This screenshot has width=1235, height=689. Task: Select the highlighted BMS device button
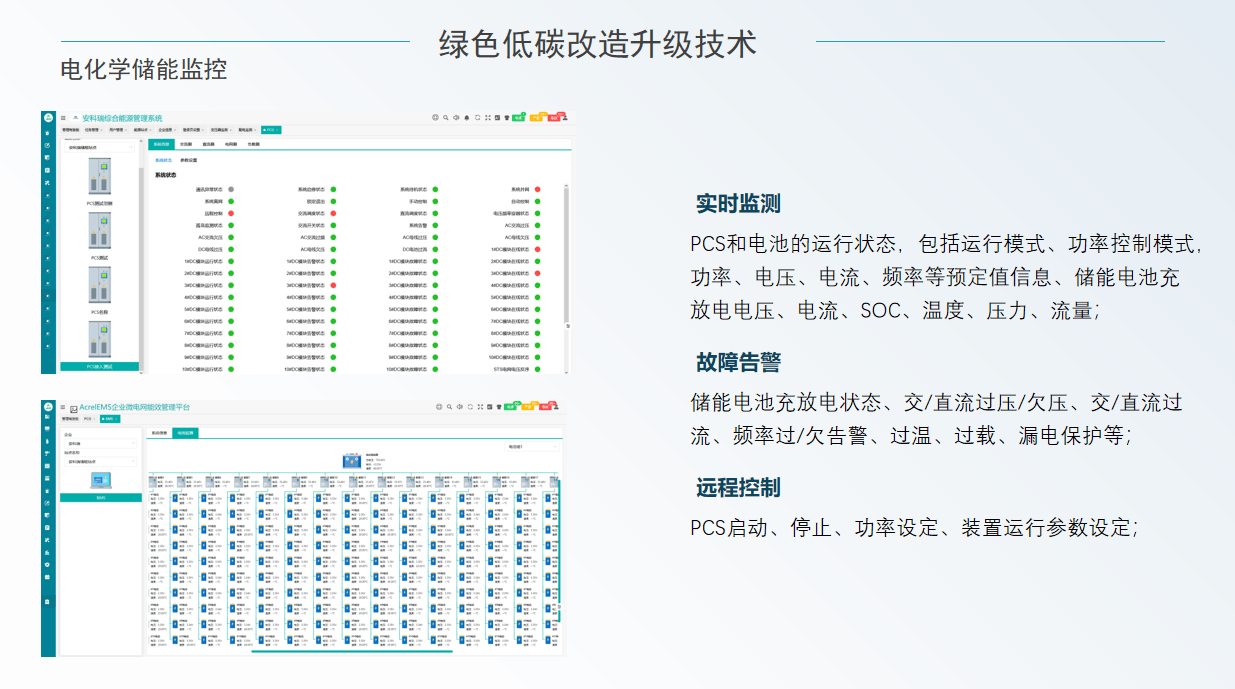point(100,497)
